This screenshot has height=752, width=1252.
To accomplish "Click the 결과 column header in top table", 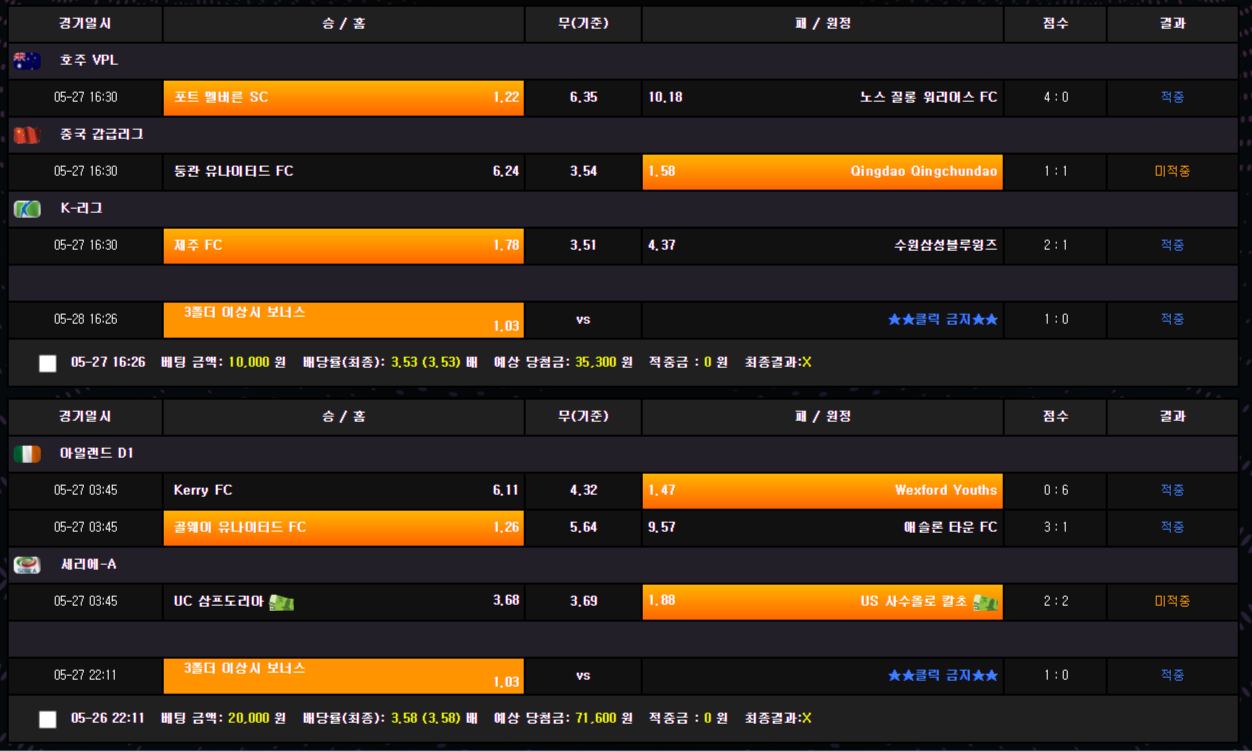I will tap(1172, 24).
